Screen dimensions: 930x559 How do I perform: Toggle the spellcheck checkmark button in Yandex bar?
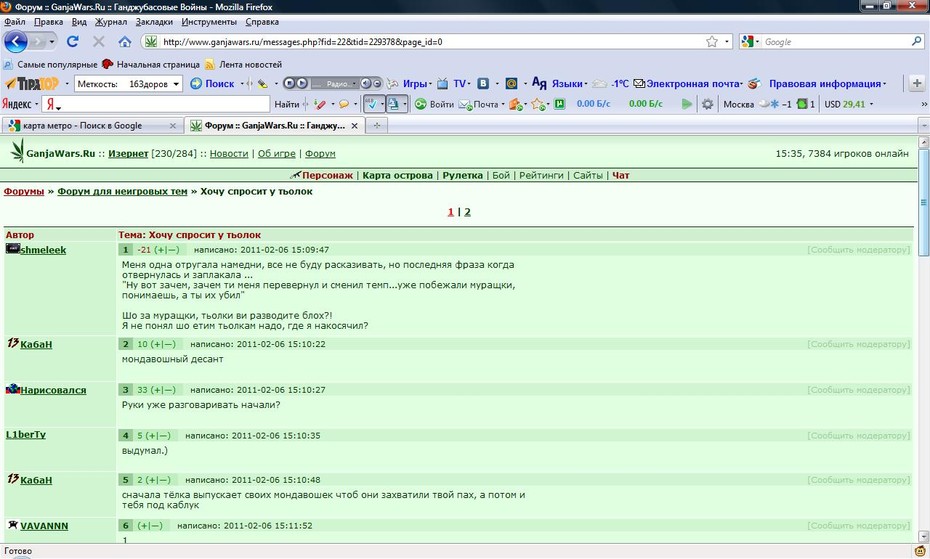pyautogui.click(x=371, y=104)
